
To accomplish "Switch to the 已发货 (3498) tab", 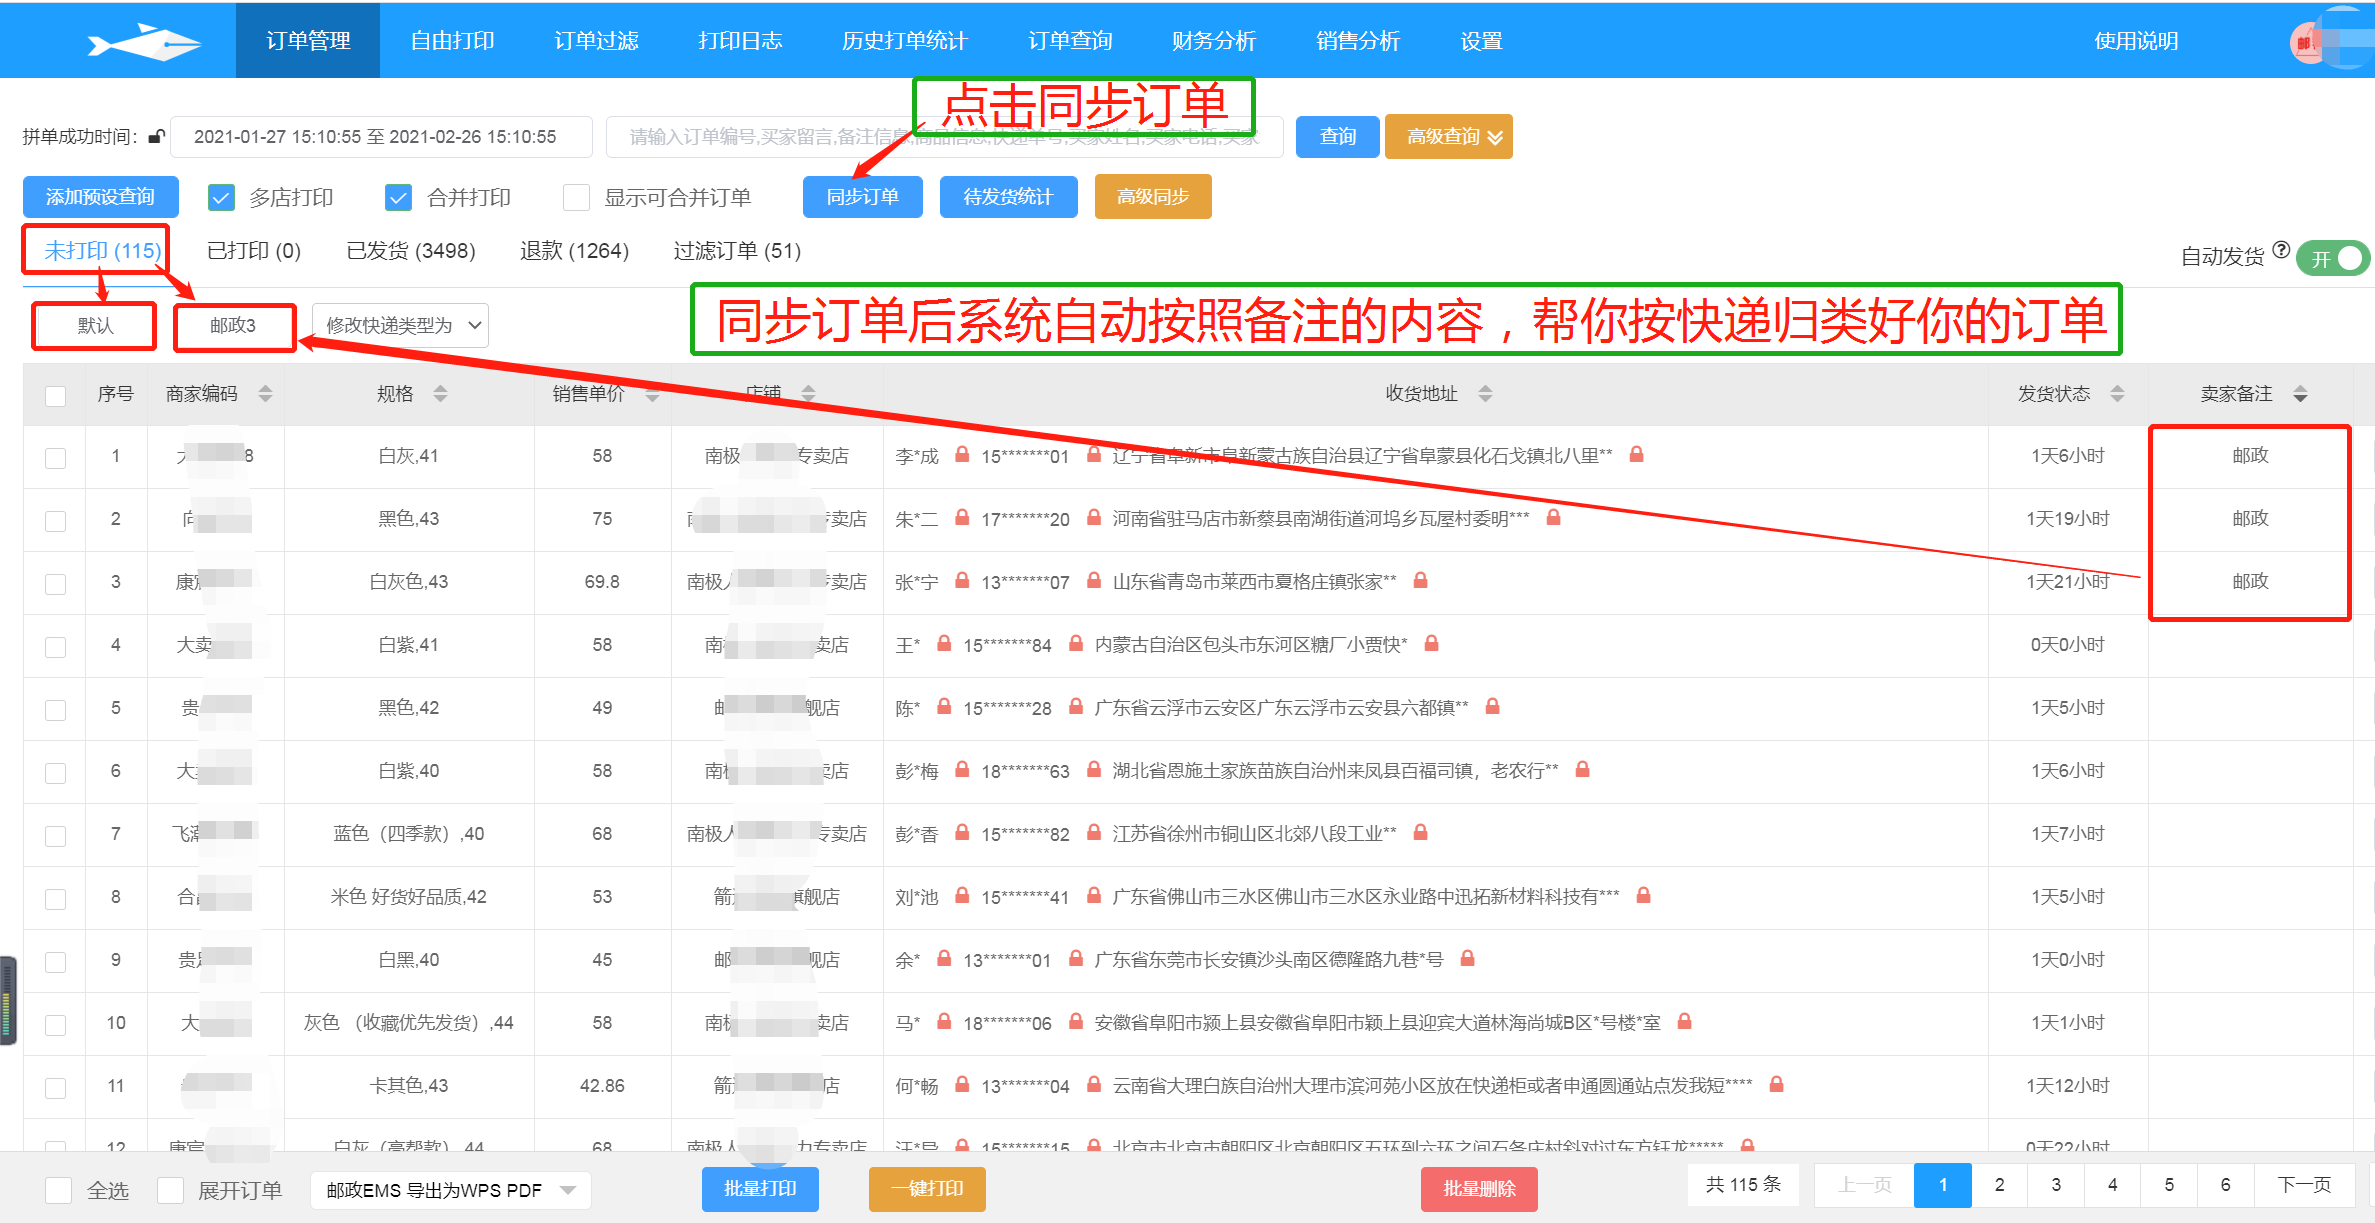I will point(410,251).
